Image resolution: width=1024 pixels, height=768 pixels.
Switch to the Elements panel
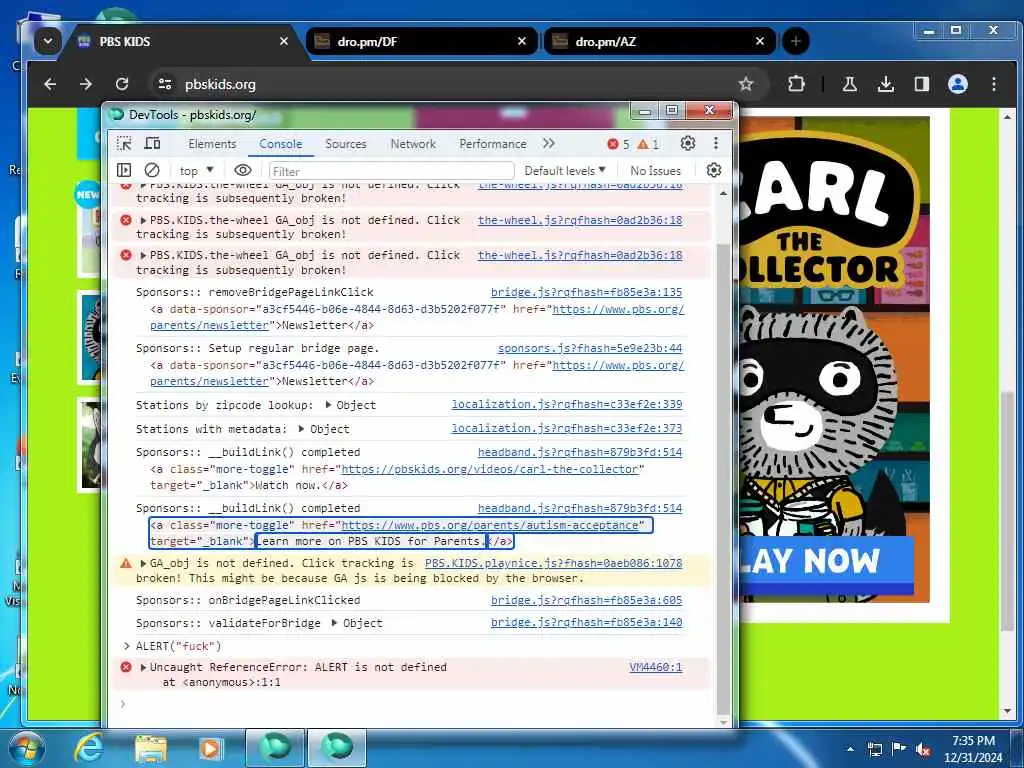coord(212,144)
